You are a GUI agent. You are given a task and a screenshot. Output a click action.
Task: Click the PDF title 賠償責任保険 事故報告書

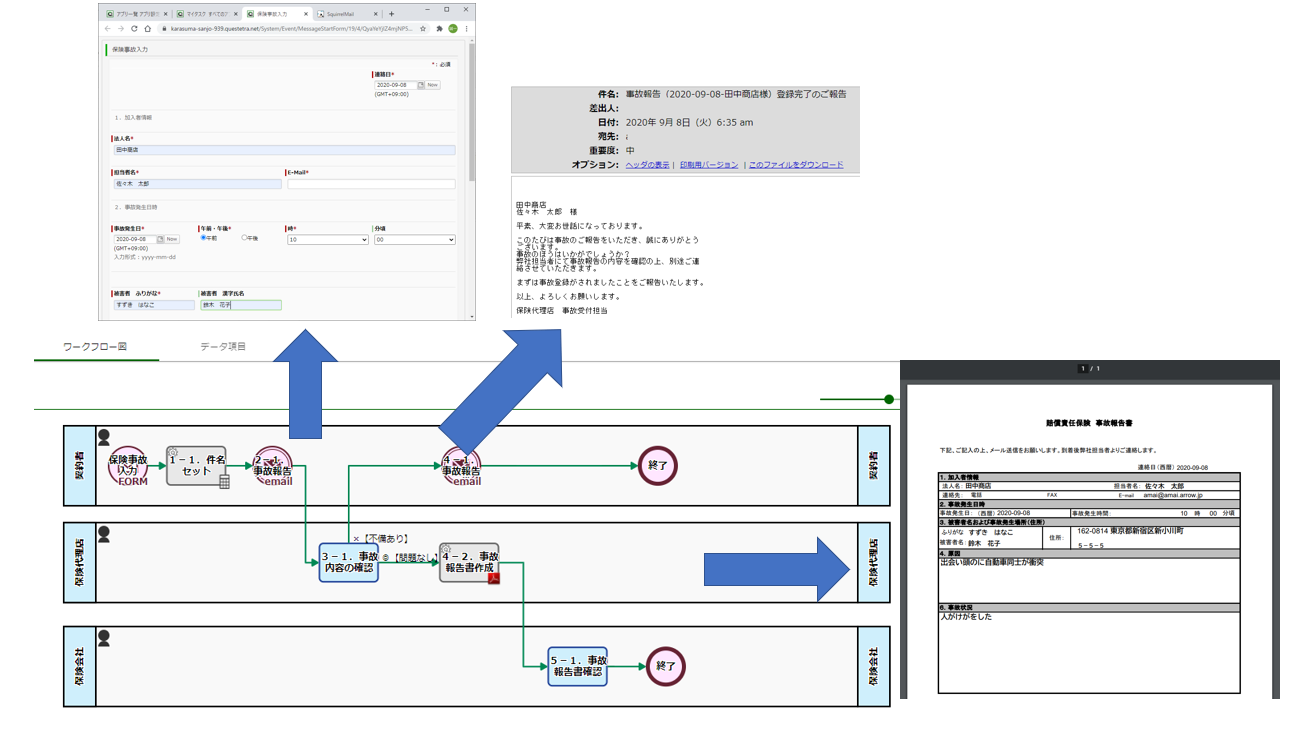click(x=1088, y=424)
